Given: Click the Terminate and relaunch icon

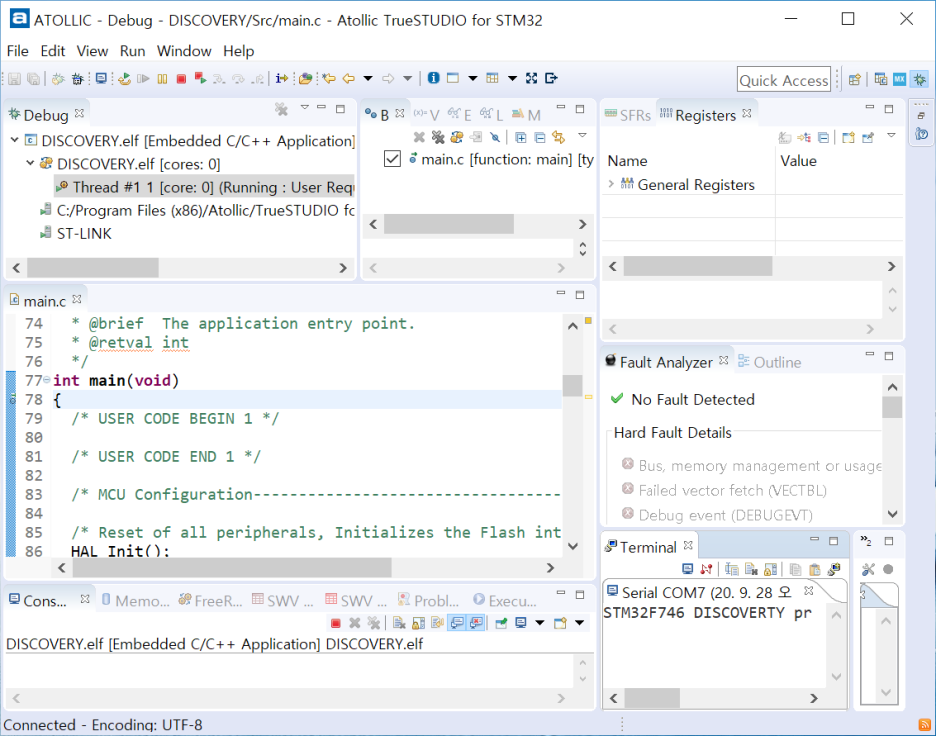Looking at the screenshot, I should (x=201, y=79).
